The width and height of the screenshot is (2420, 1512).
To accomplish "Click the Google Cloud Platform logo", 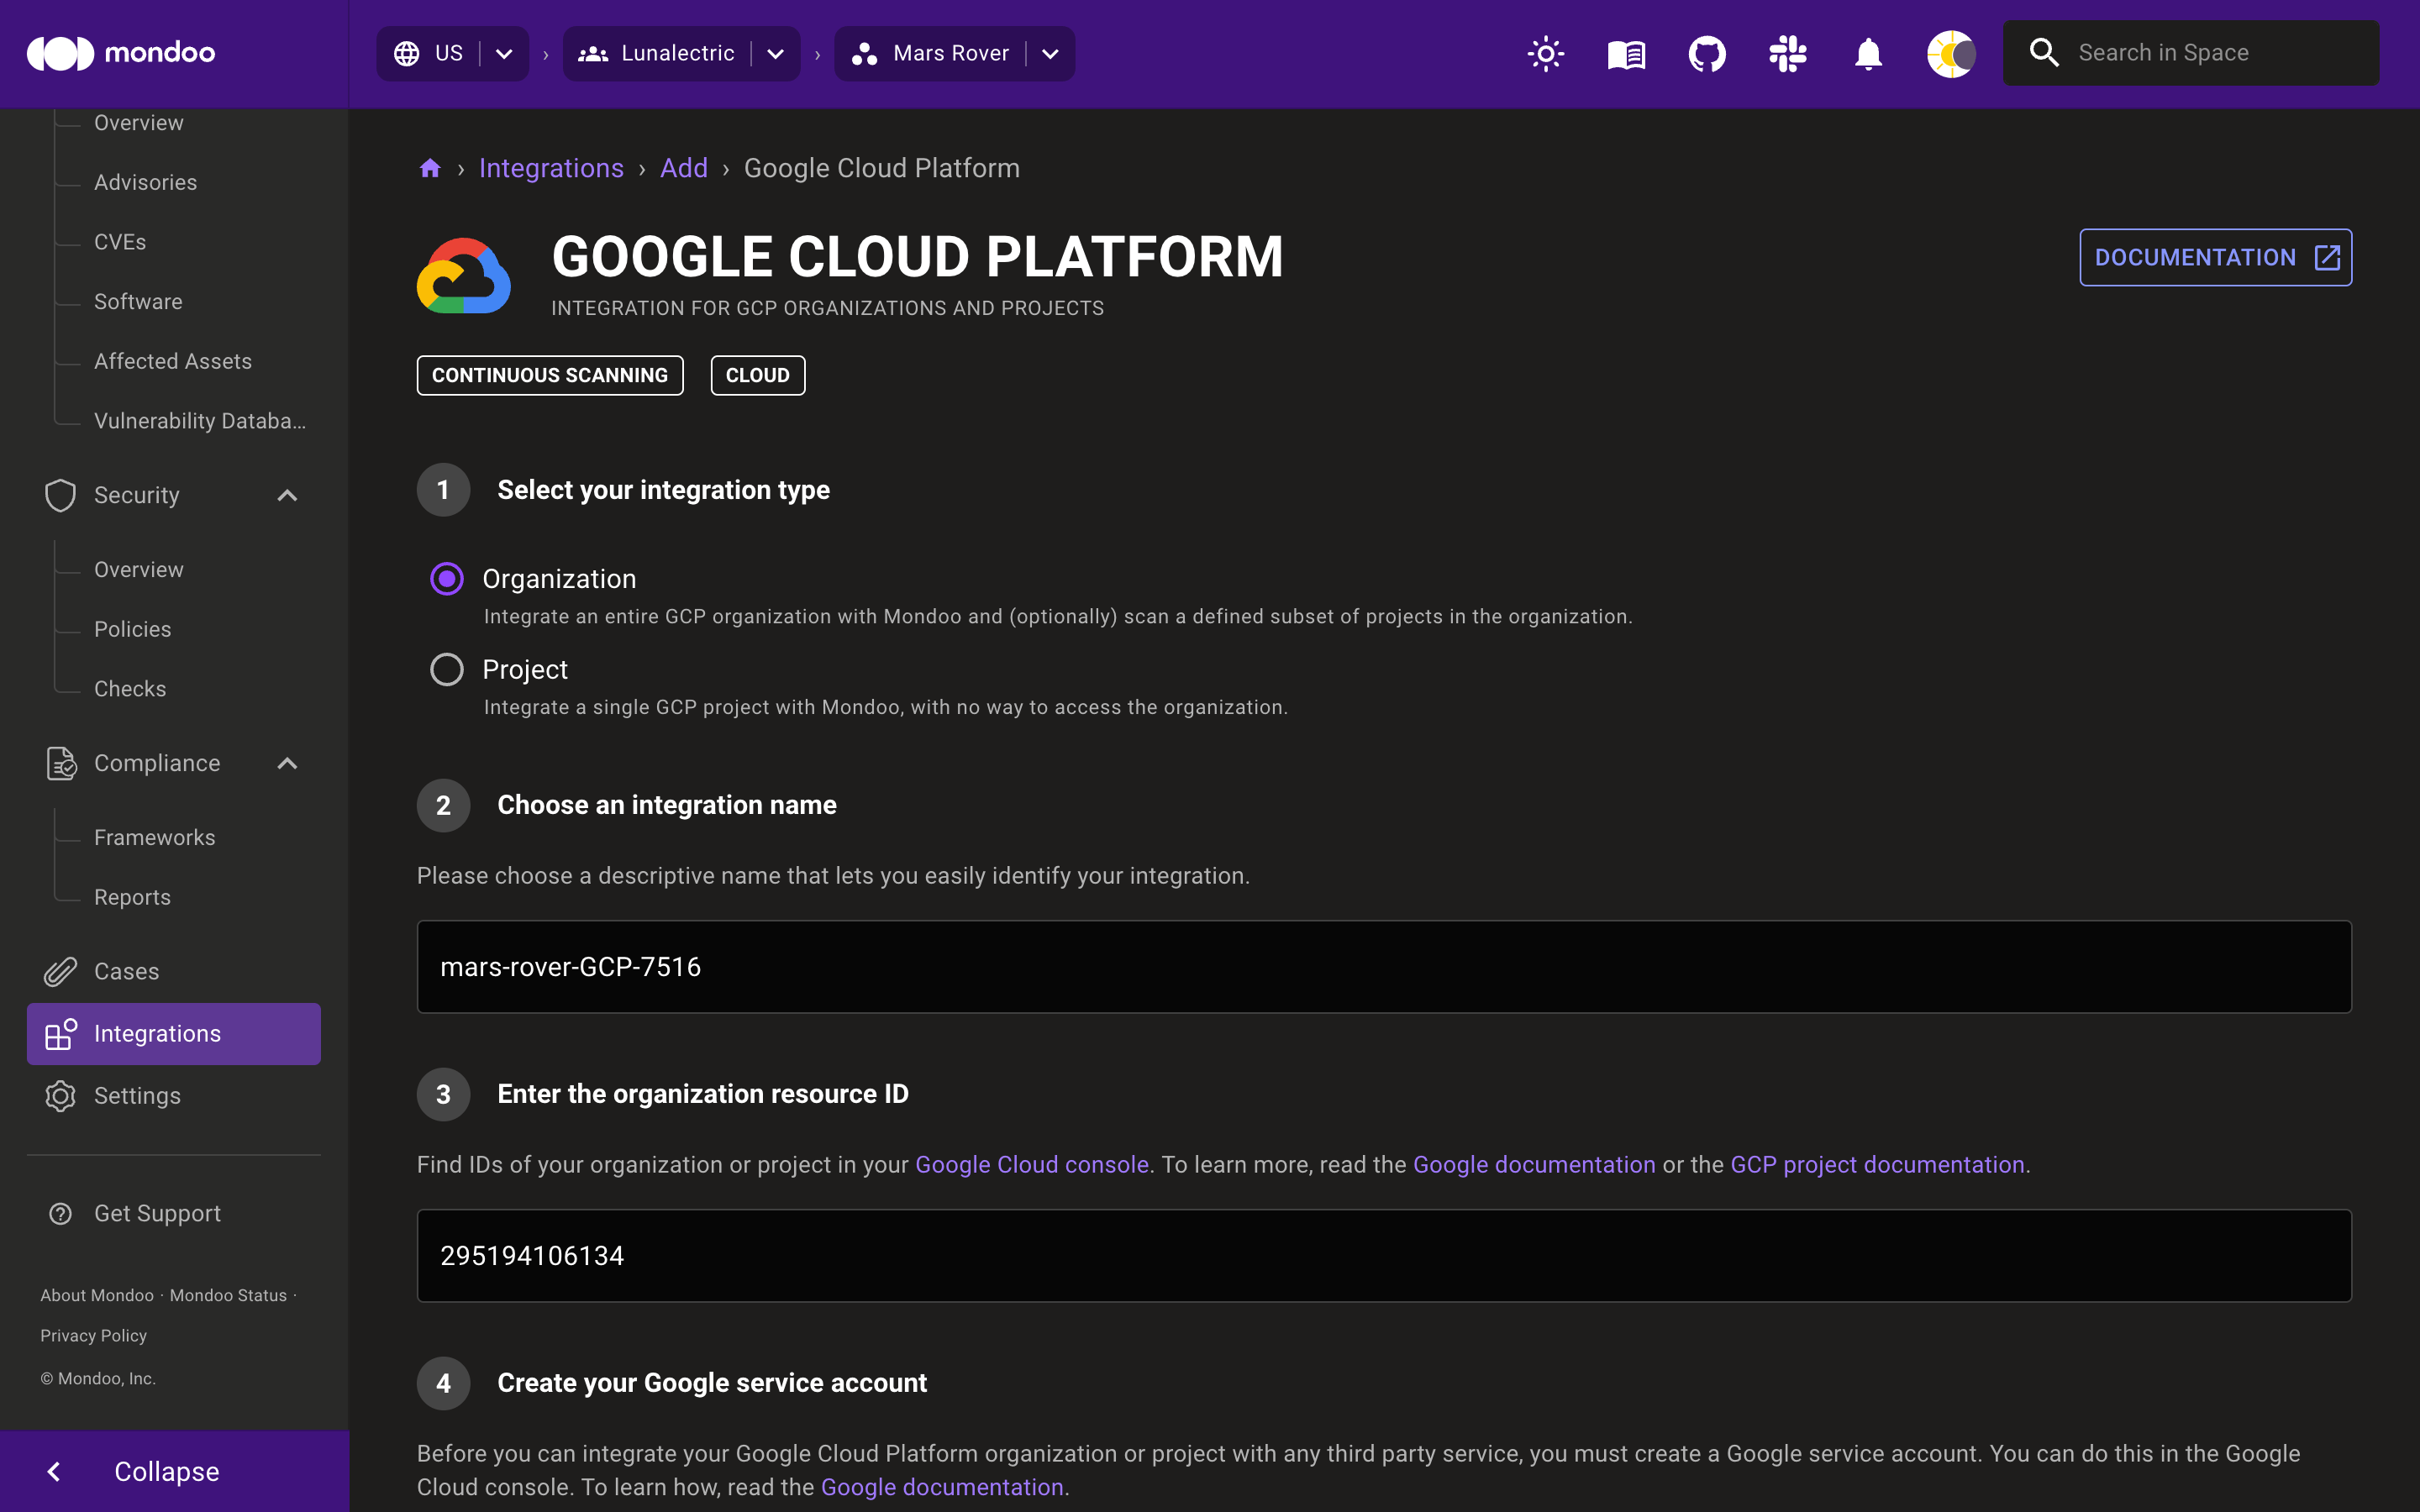I will (x=464, y=276).
